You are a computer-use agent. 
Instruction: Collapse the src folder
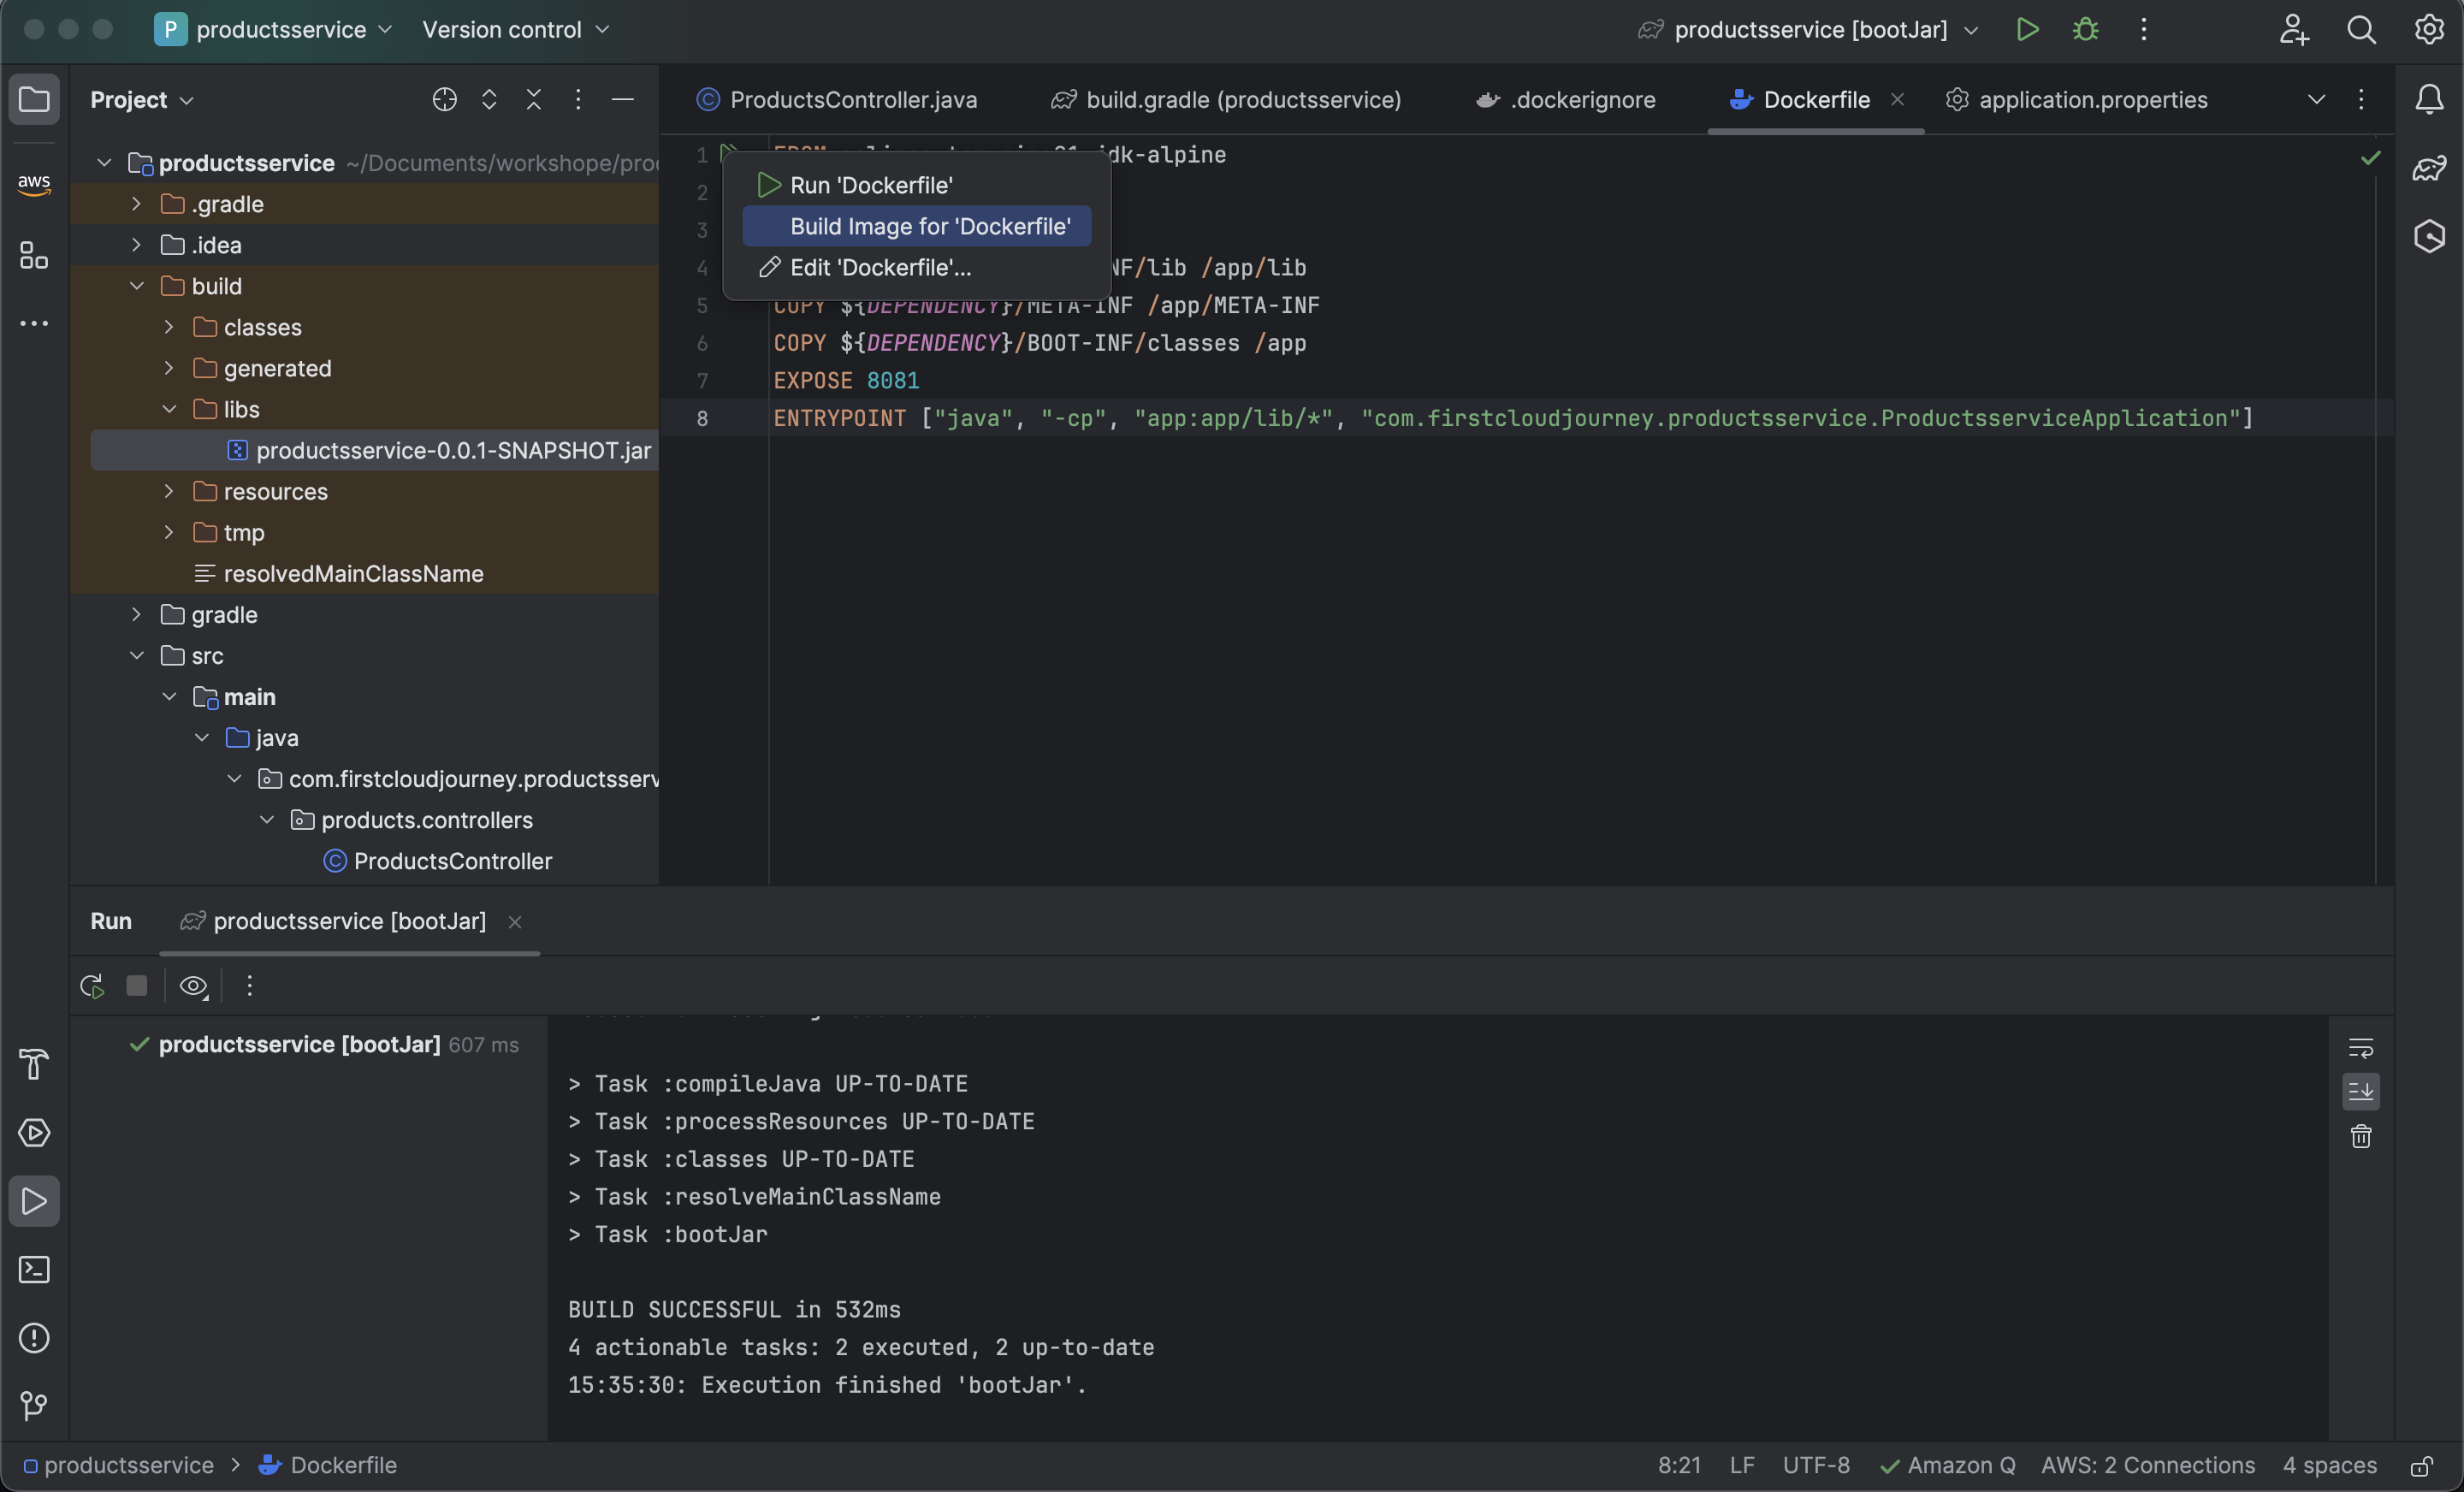pyautogui.click(x=137, y=656)
